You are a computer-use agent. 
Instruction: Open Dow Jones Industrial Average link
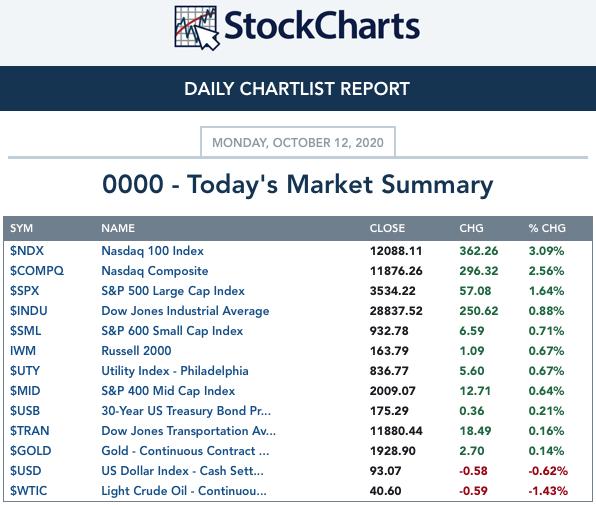(185, 311)
